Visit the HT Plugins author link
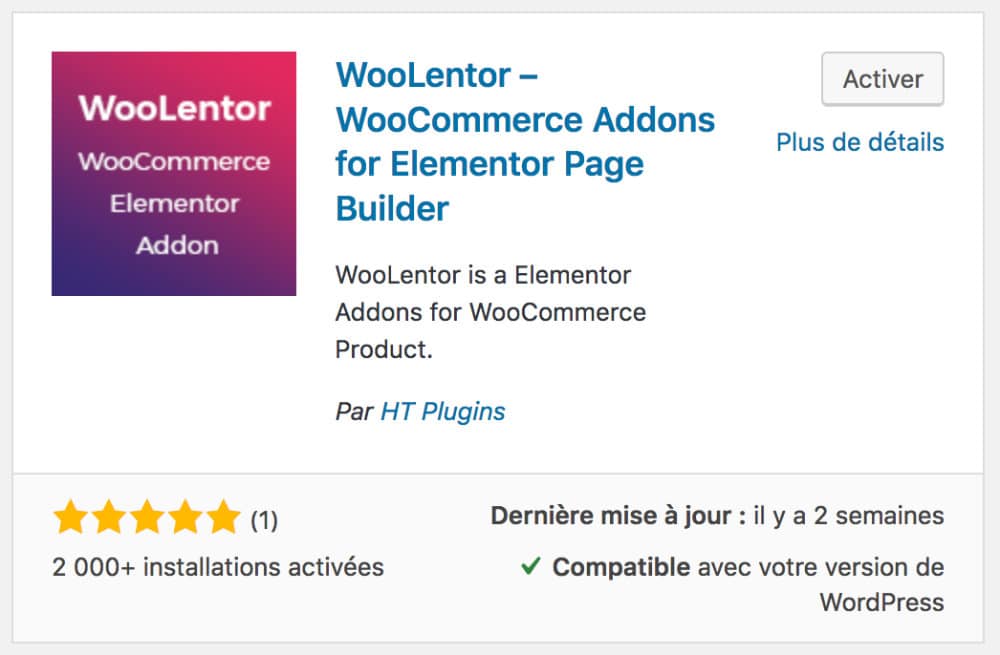The width and height of the screenshot is (1000, 655). [440, 411]
